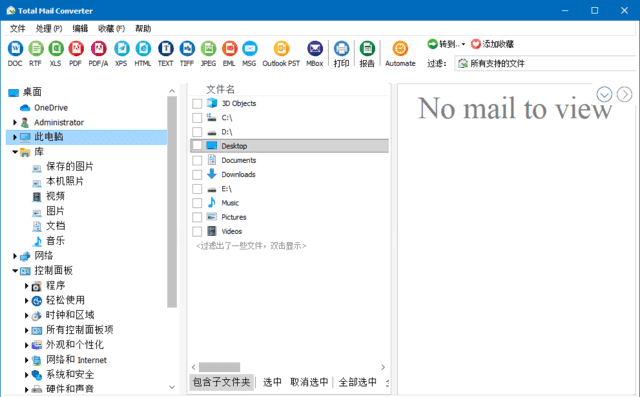Open the 编辑 menu
Screen dimensions: 640x397
(x=80, y=29)
